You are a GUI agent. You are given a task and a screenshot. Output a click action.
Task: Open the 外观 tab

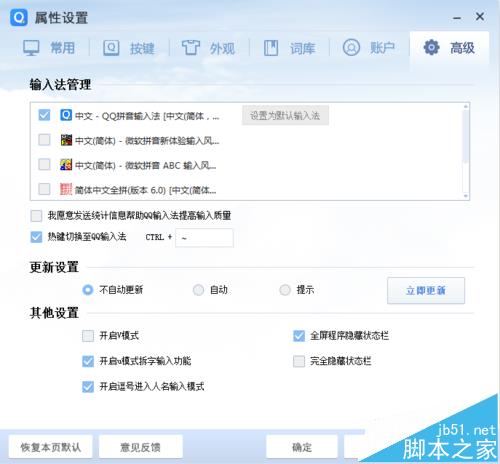click(x=209, y=48)
